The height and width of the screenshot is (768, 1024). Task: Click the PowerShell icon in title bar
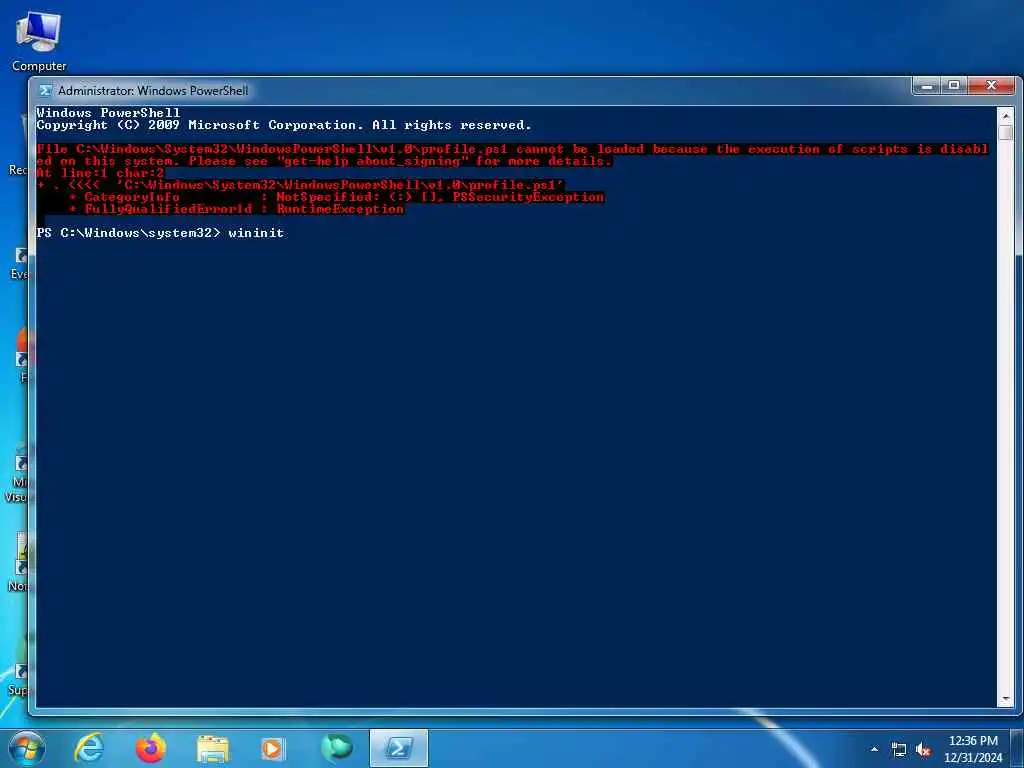coord(45,91)
